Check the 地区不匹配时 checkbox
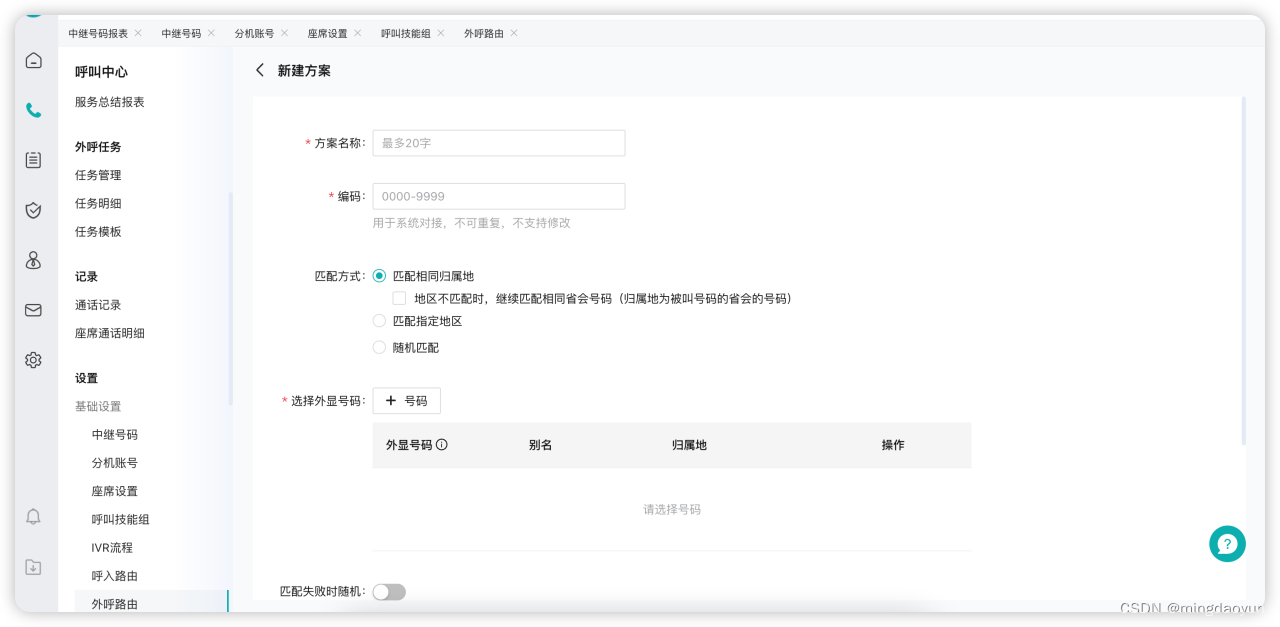Viewport: 1280px width, 627px height. (x=399, y=298)
